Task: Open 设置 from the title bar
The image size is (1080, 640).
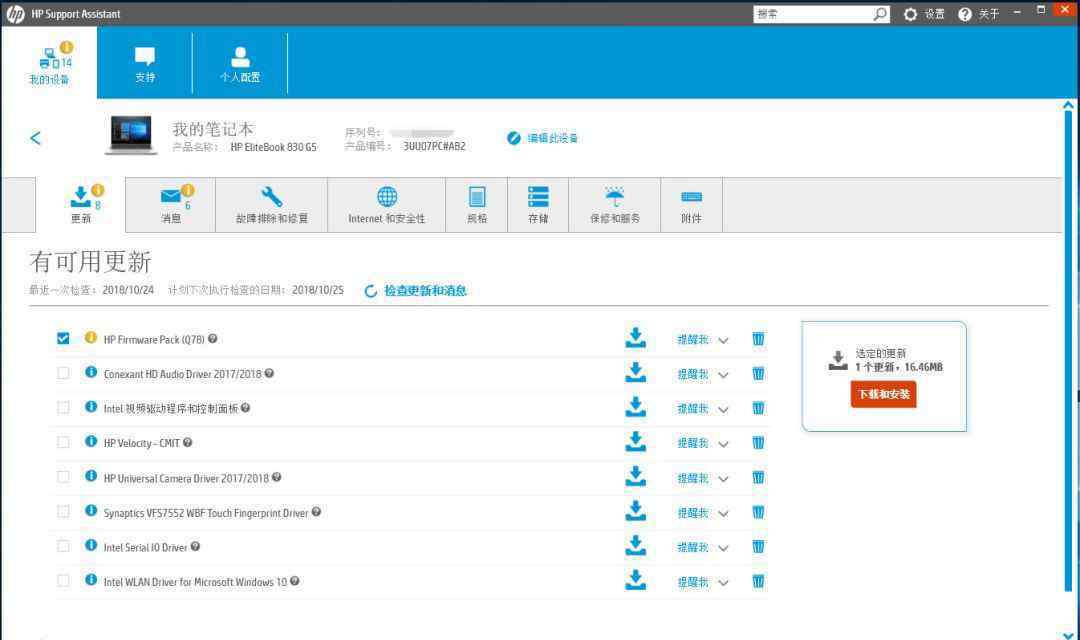Action: 924,14
